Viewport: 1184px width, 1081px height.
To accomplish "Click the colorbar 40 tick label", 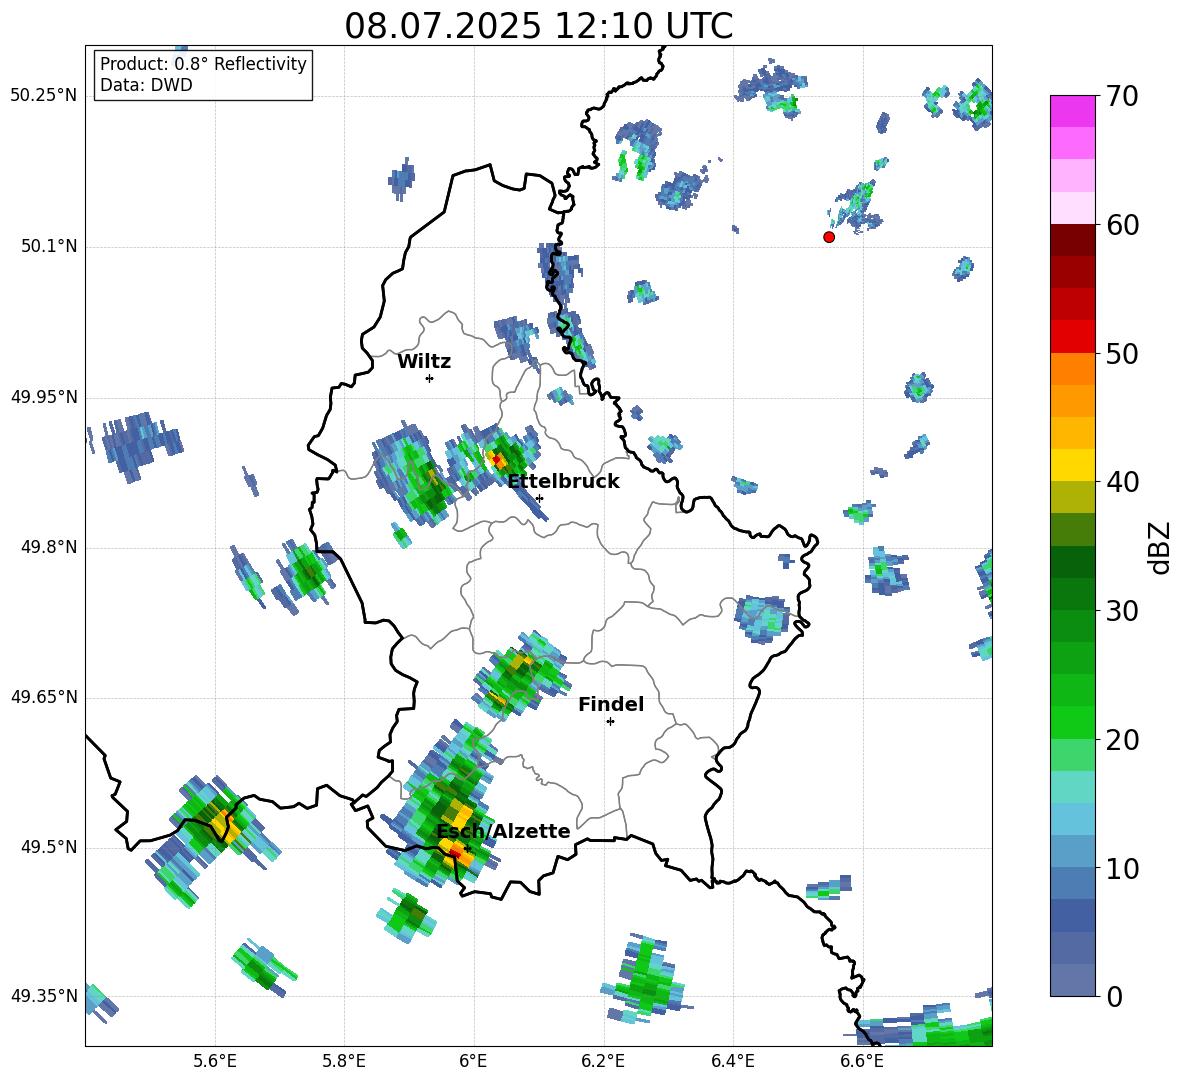I will click(x=1122, y=482).
